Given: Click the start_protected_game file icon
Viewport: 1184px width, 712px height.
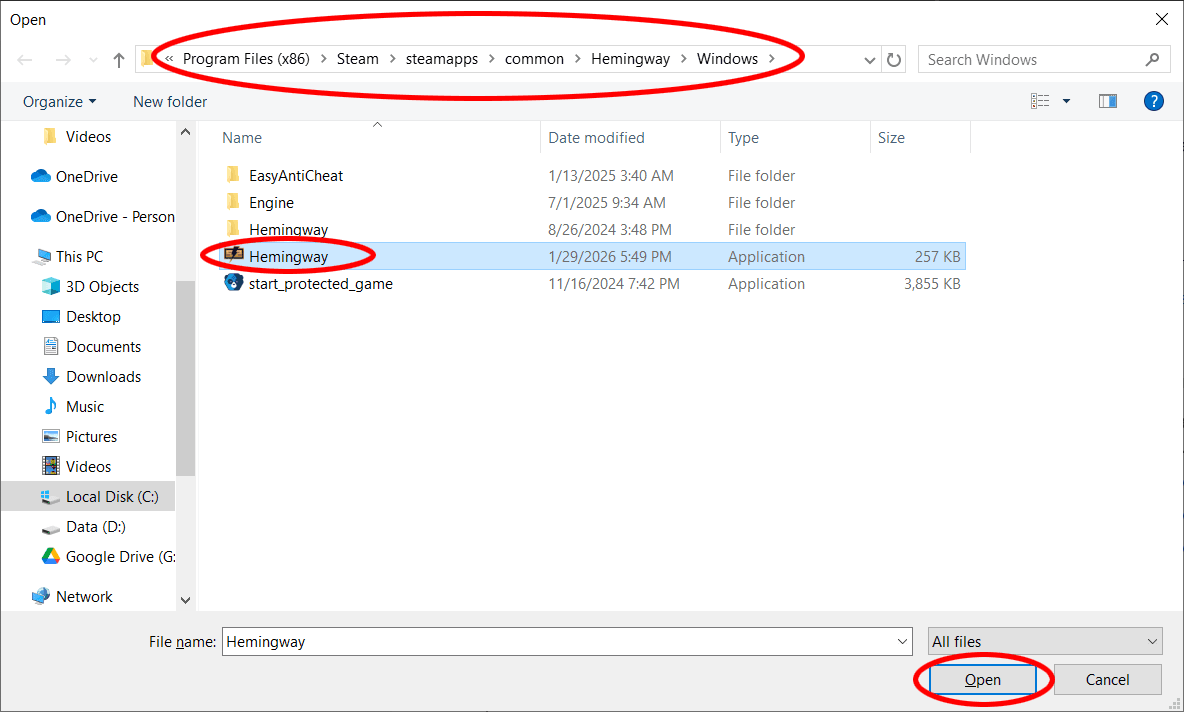Looking at the screenshot, I should [233, 283].
